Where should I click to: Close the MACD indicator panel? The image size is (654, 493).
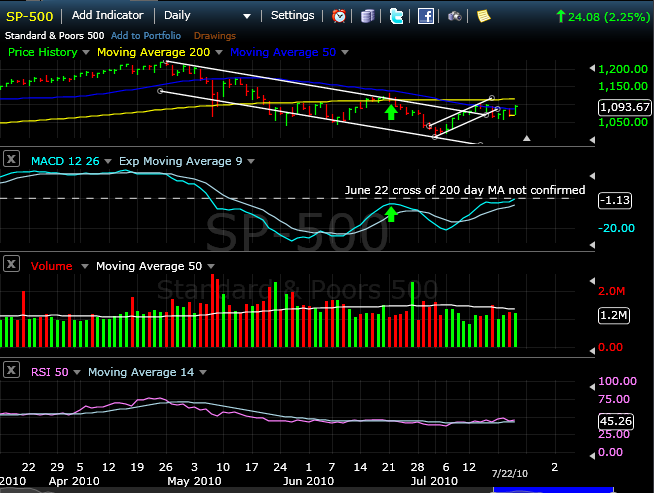13,159
